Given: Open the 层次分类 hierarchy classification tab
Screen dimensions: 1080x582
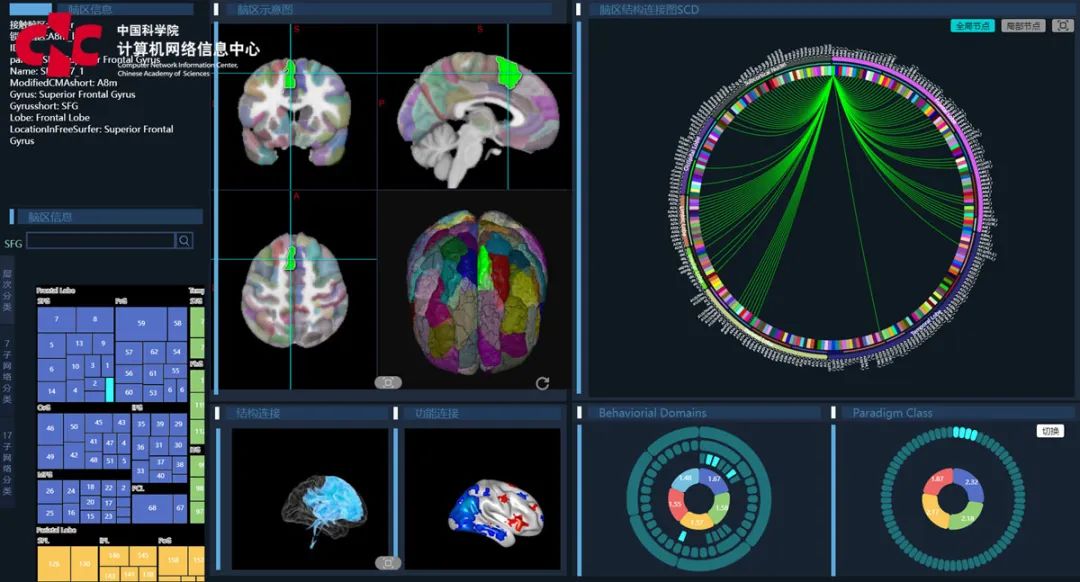Looking at the screenshot, I should 7,289.
